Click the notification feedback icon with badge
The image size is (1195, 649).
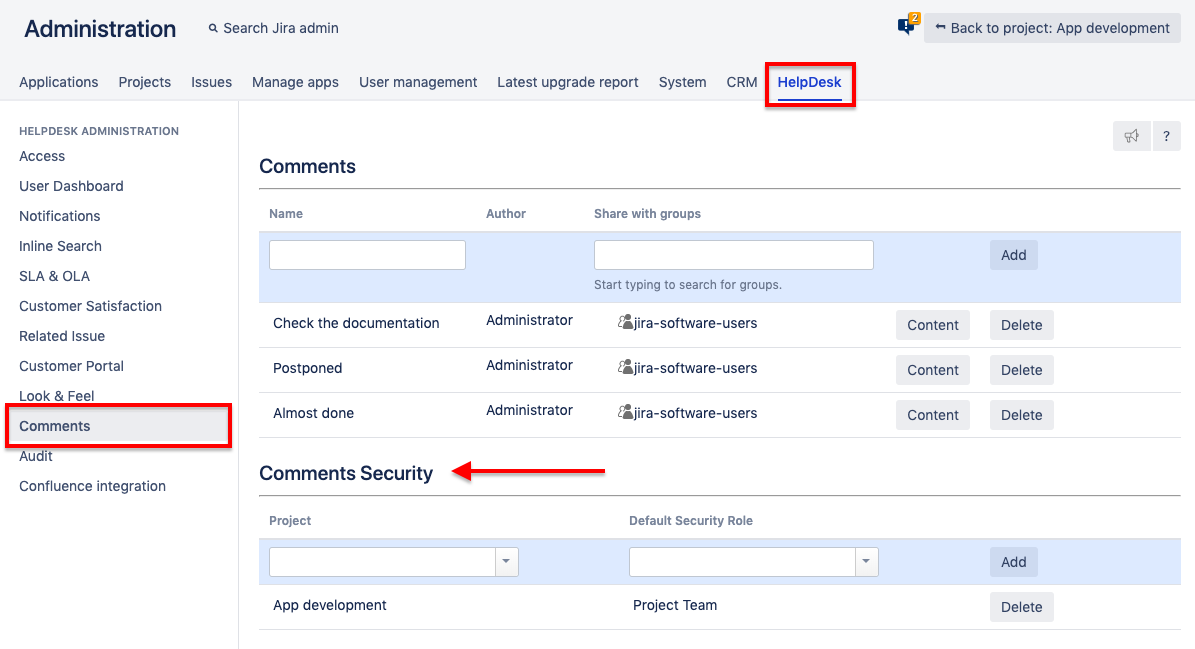point(908,26)
